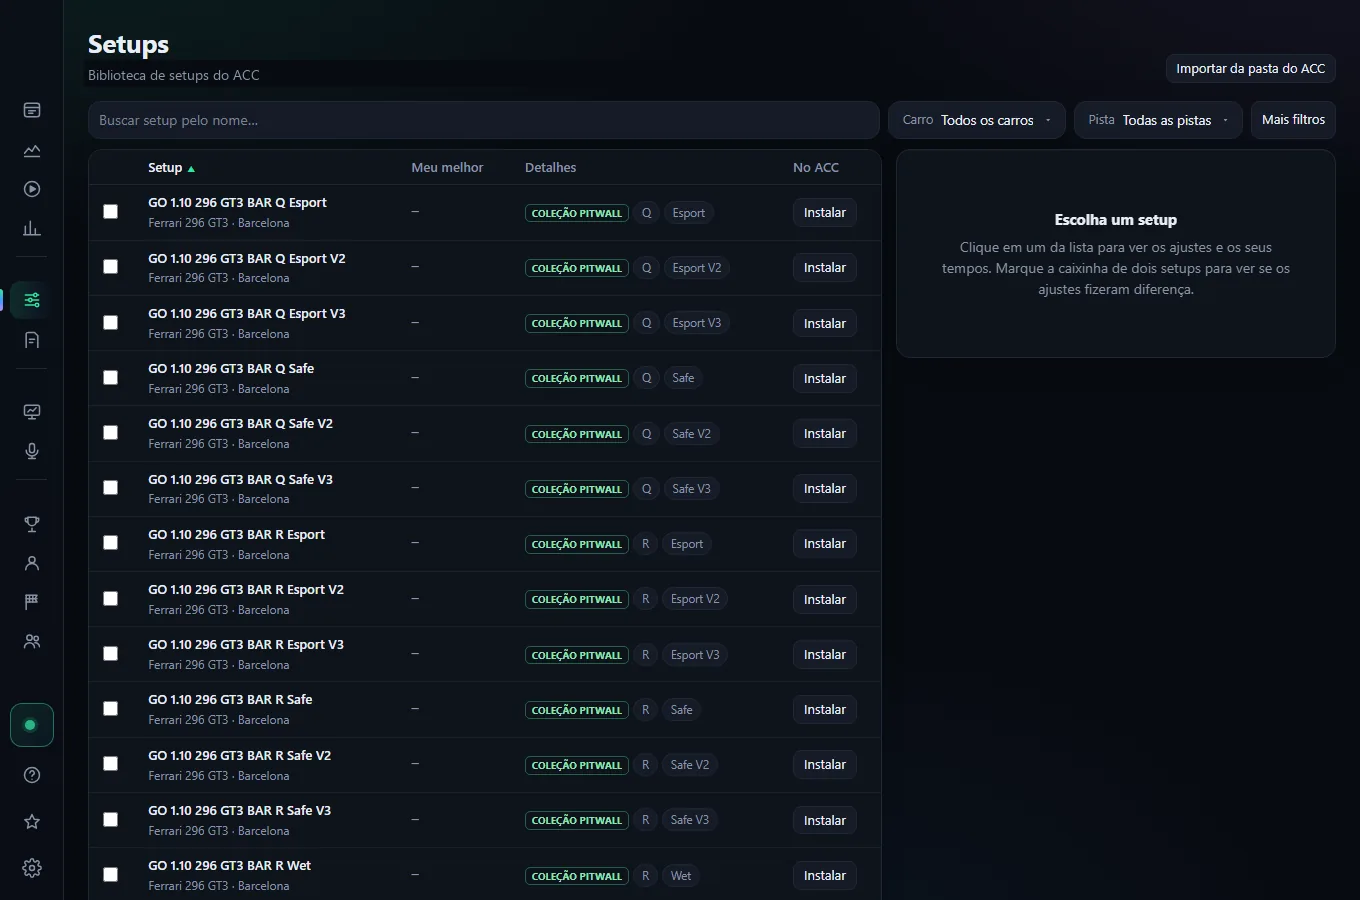The width and height of the screenshot is (1360, 900).
Task: Select 'GO 1.10 296 GT3 BAR R Esport V2' row
Action: [485, 599]
